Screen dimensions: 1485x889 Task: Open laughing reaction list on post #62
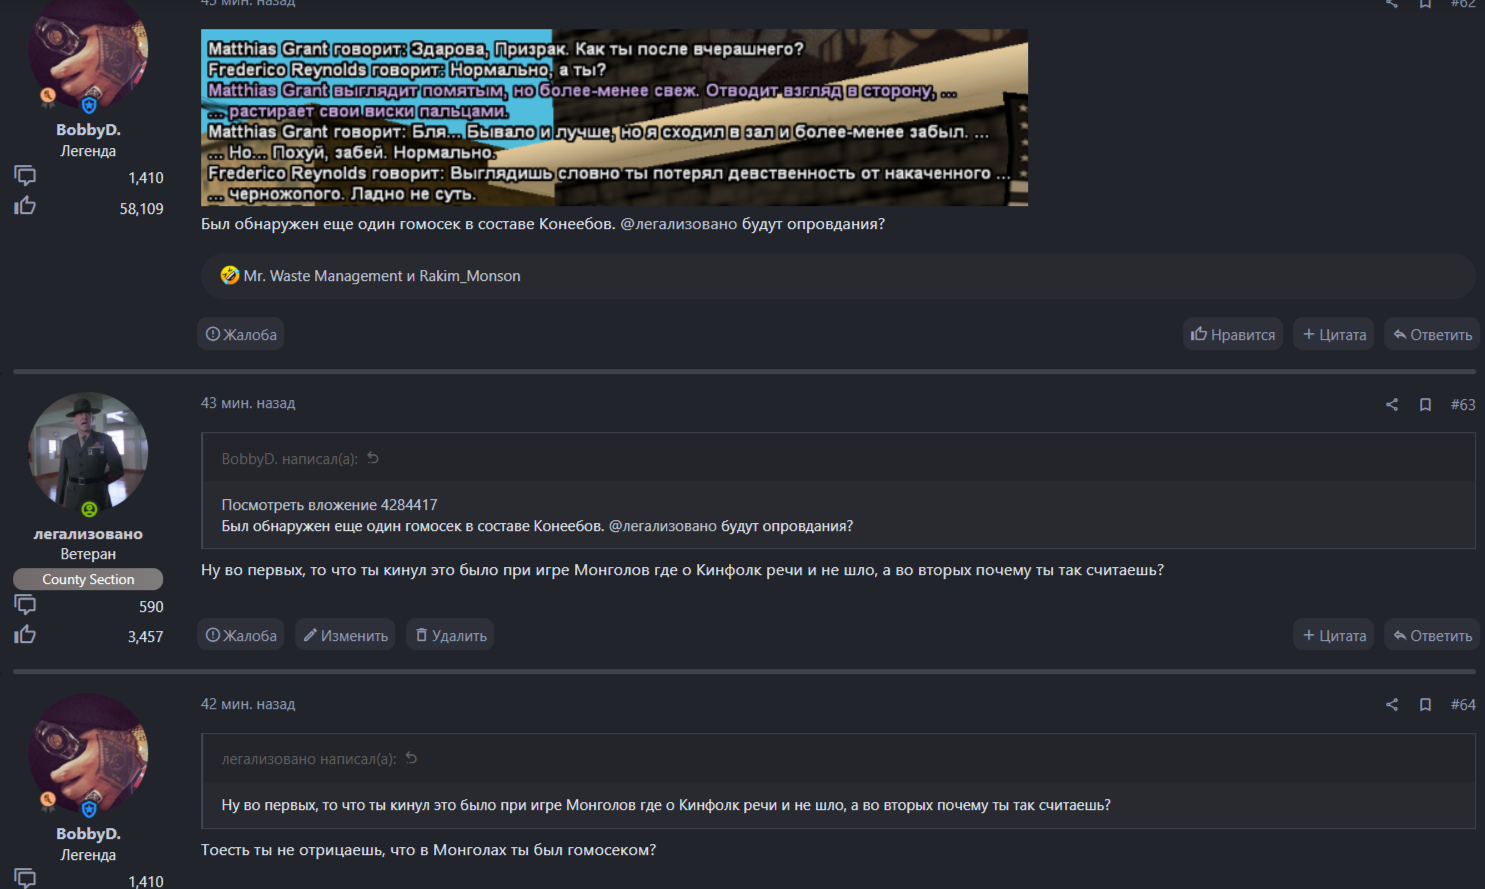(371, 276)
